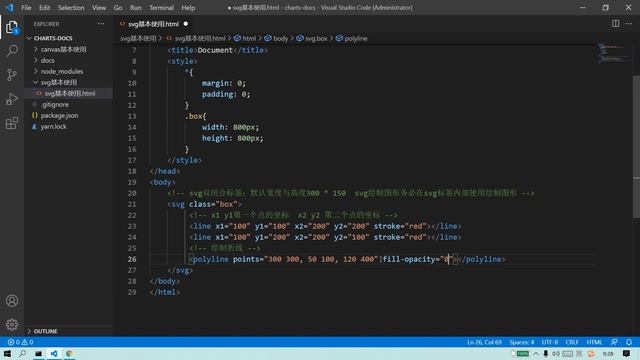Image resolution: width=640 pixels, height=360 pixels.
Task: Open Edit menu
Action: tap(44, 8)
